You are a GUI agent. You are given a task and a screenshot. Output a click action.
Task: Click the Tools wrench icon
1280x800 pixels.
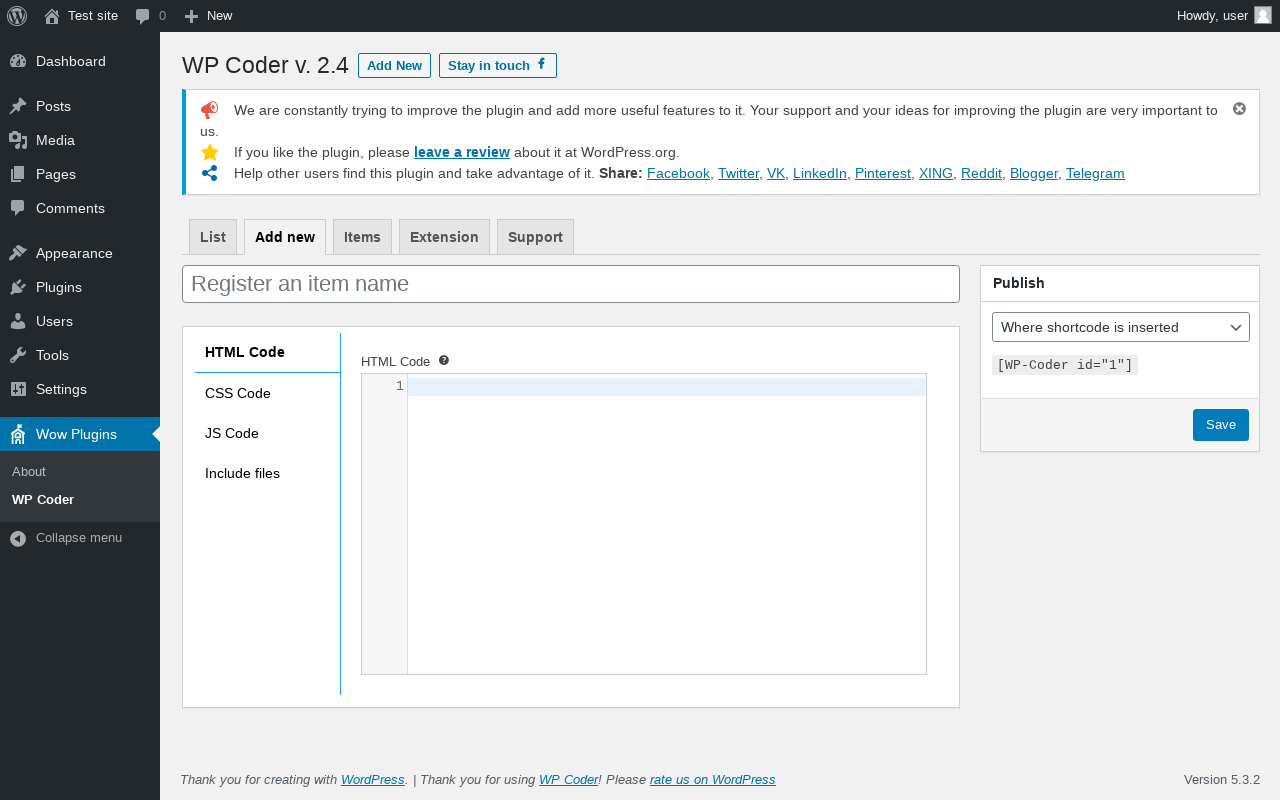coord(18,355)
